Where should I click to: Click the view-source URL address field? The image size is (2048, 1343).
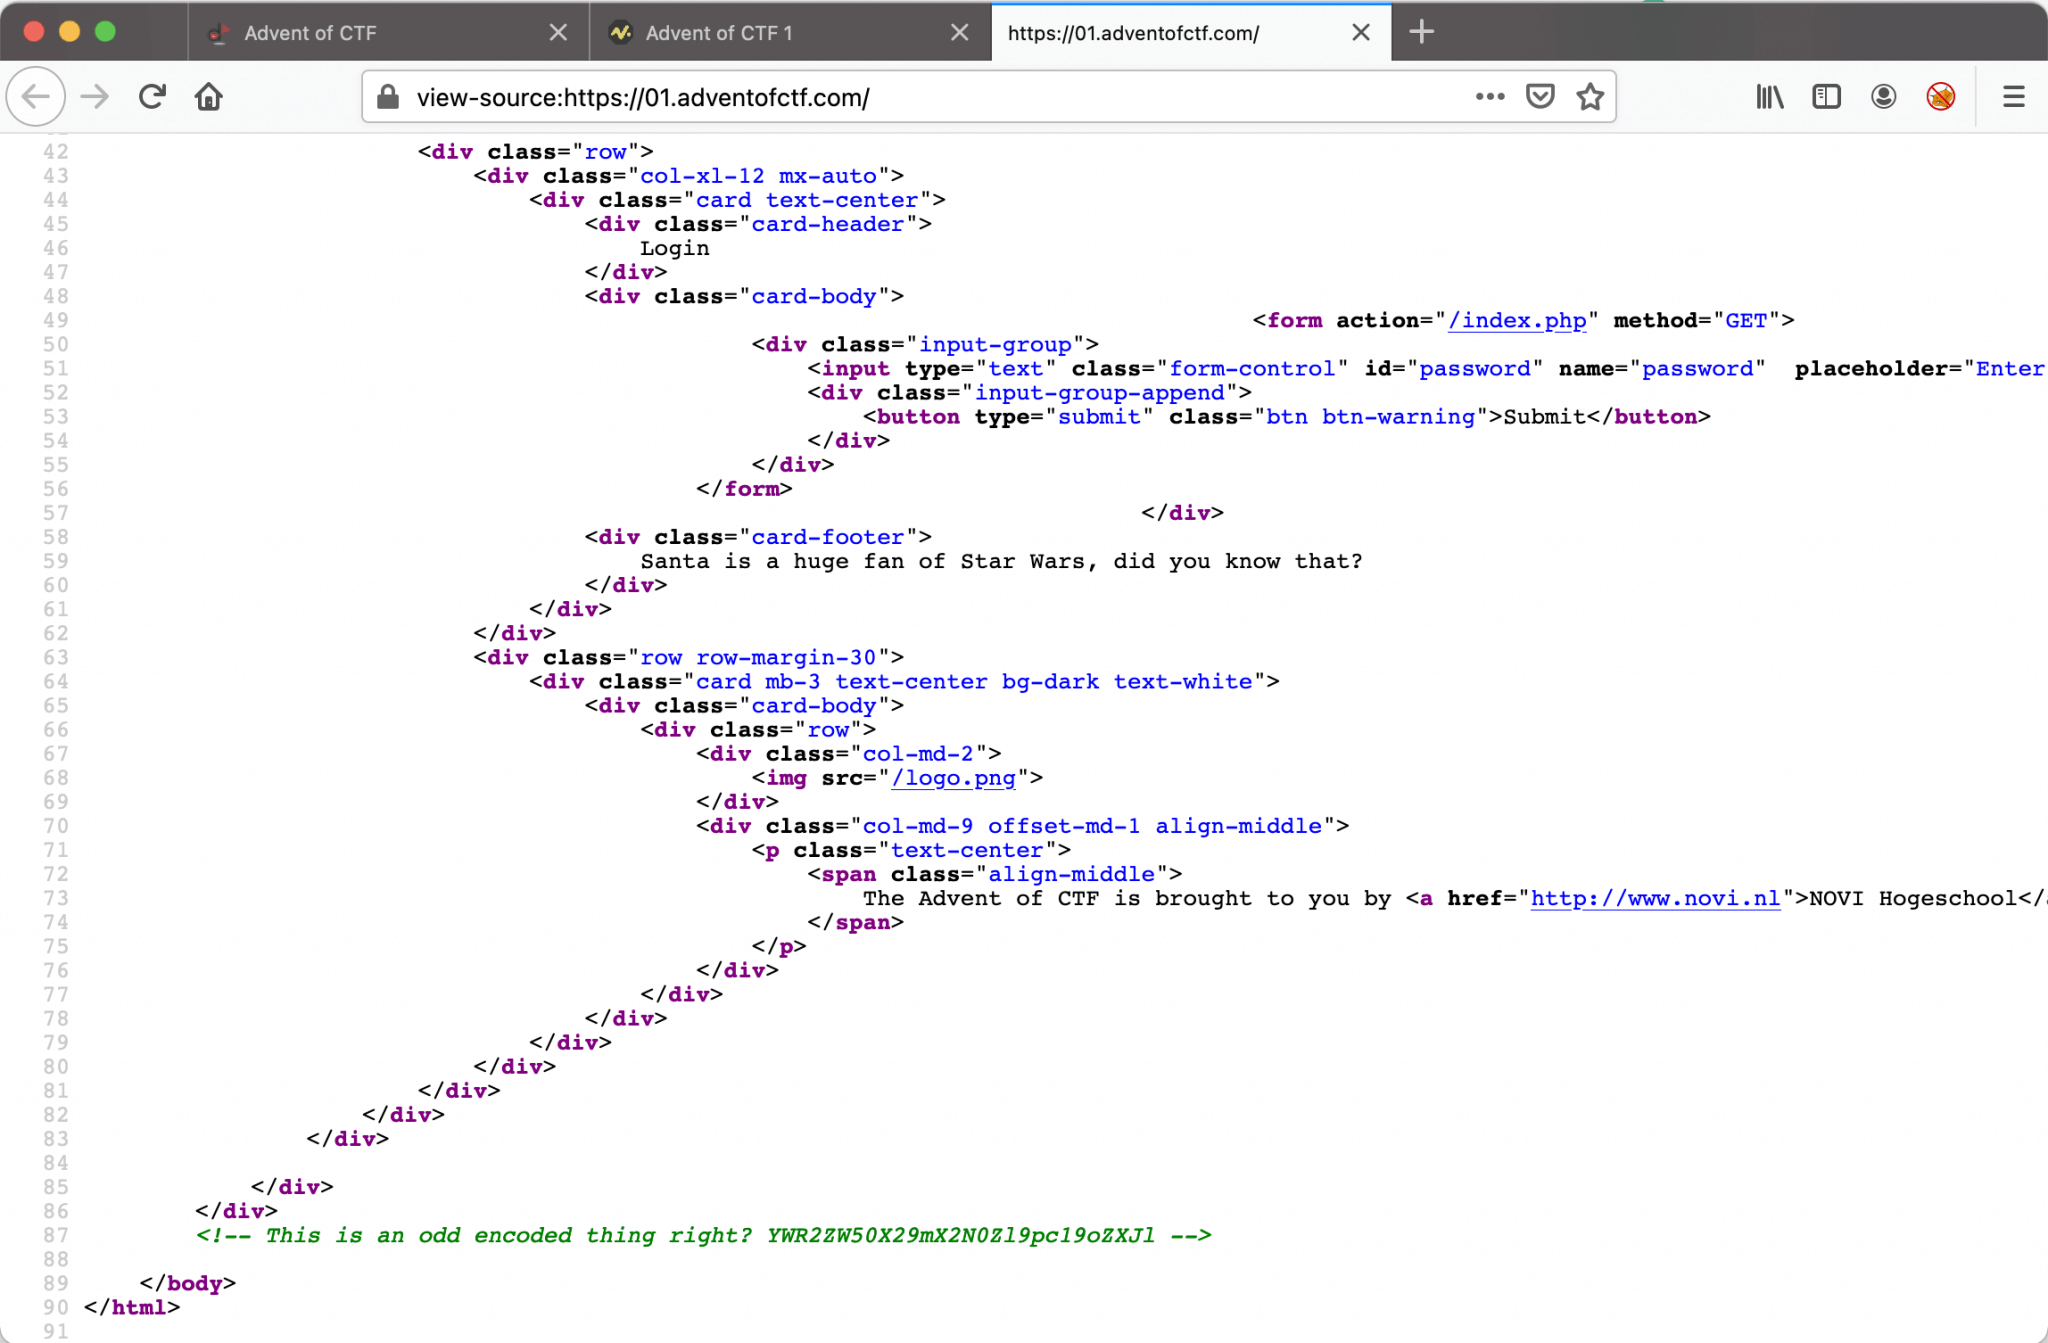tap(940, 97)
